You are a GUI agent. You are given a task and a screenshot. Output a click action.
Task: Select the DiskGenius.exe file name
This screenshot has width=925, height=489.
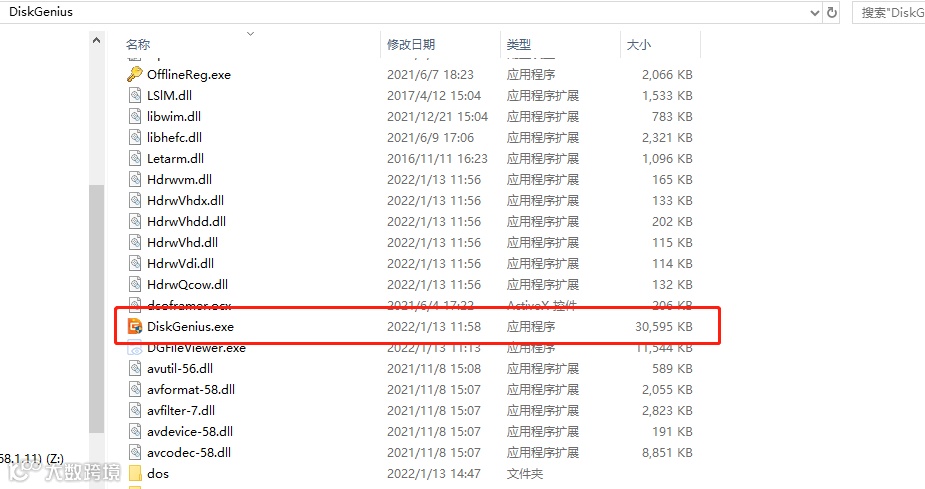tap(191, 326)
